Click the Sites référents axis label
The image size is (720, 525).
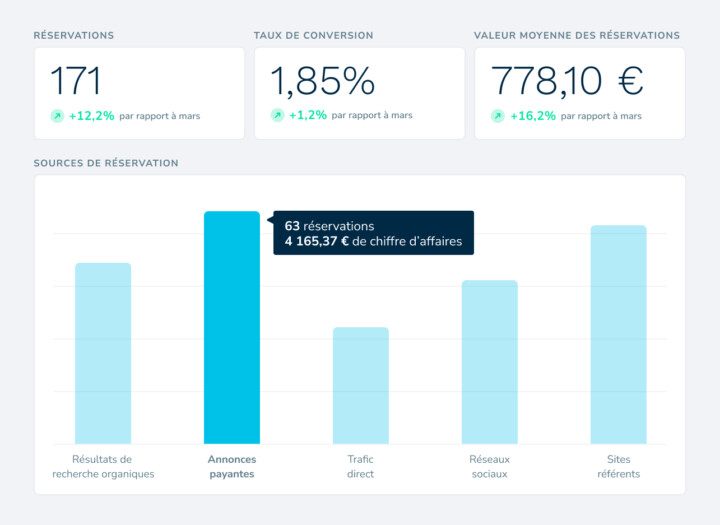619,467
